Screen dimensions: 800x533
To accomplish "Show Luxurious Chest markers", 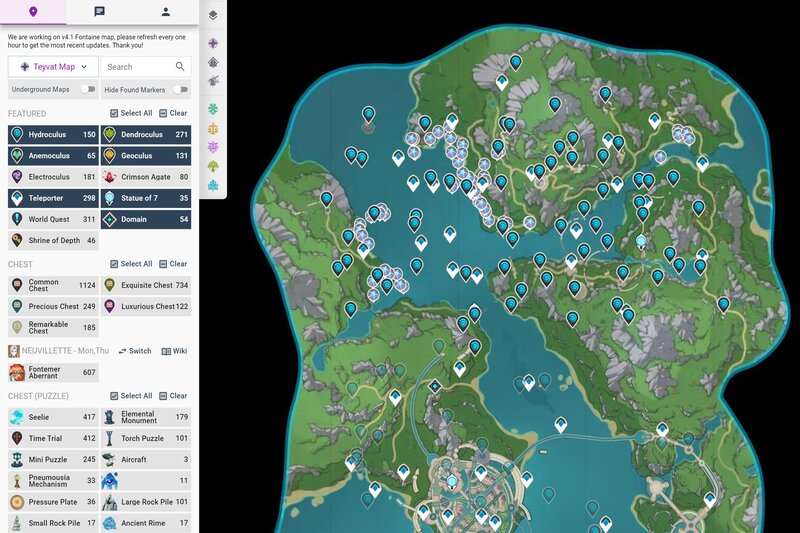I will (x=146, y=307).
